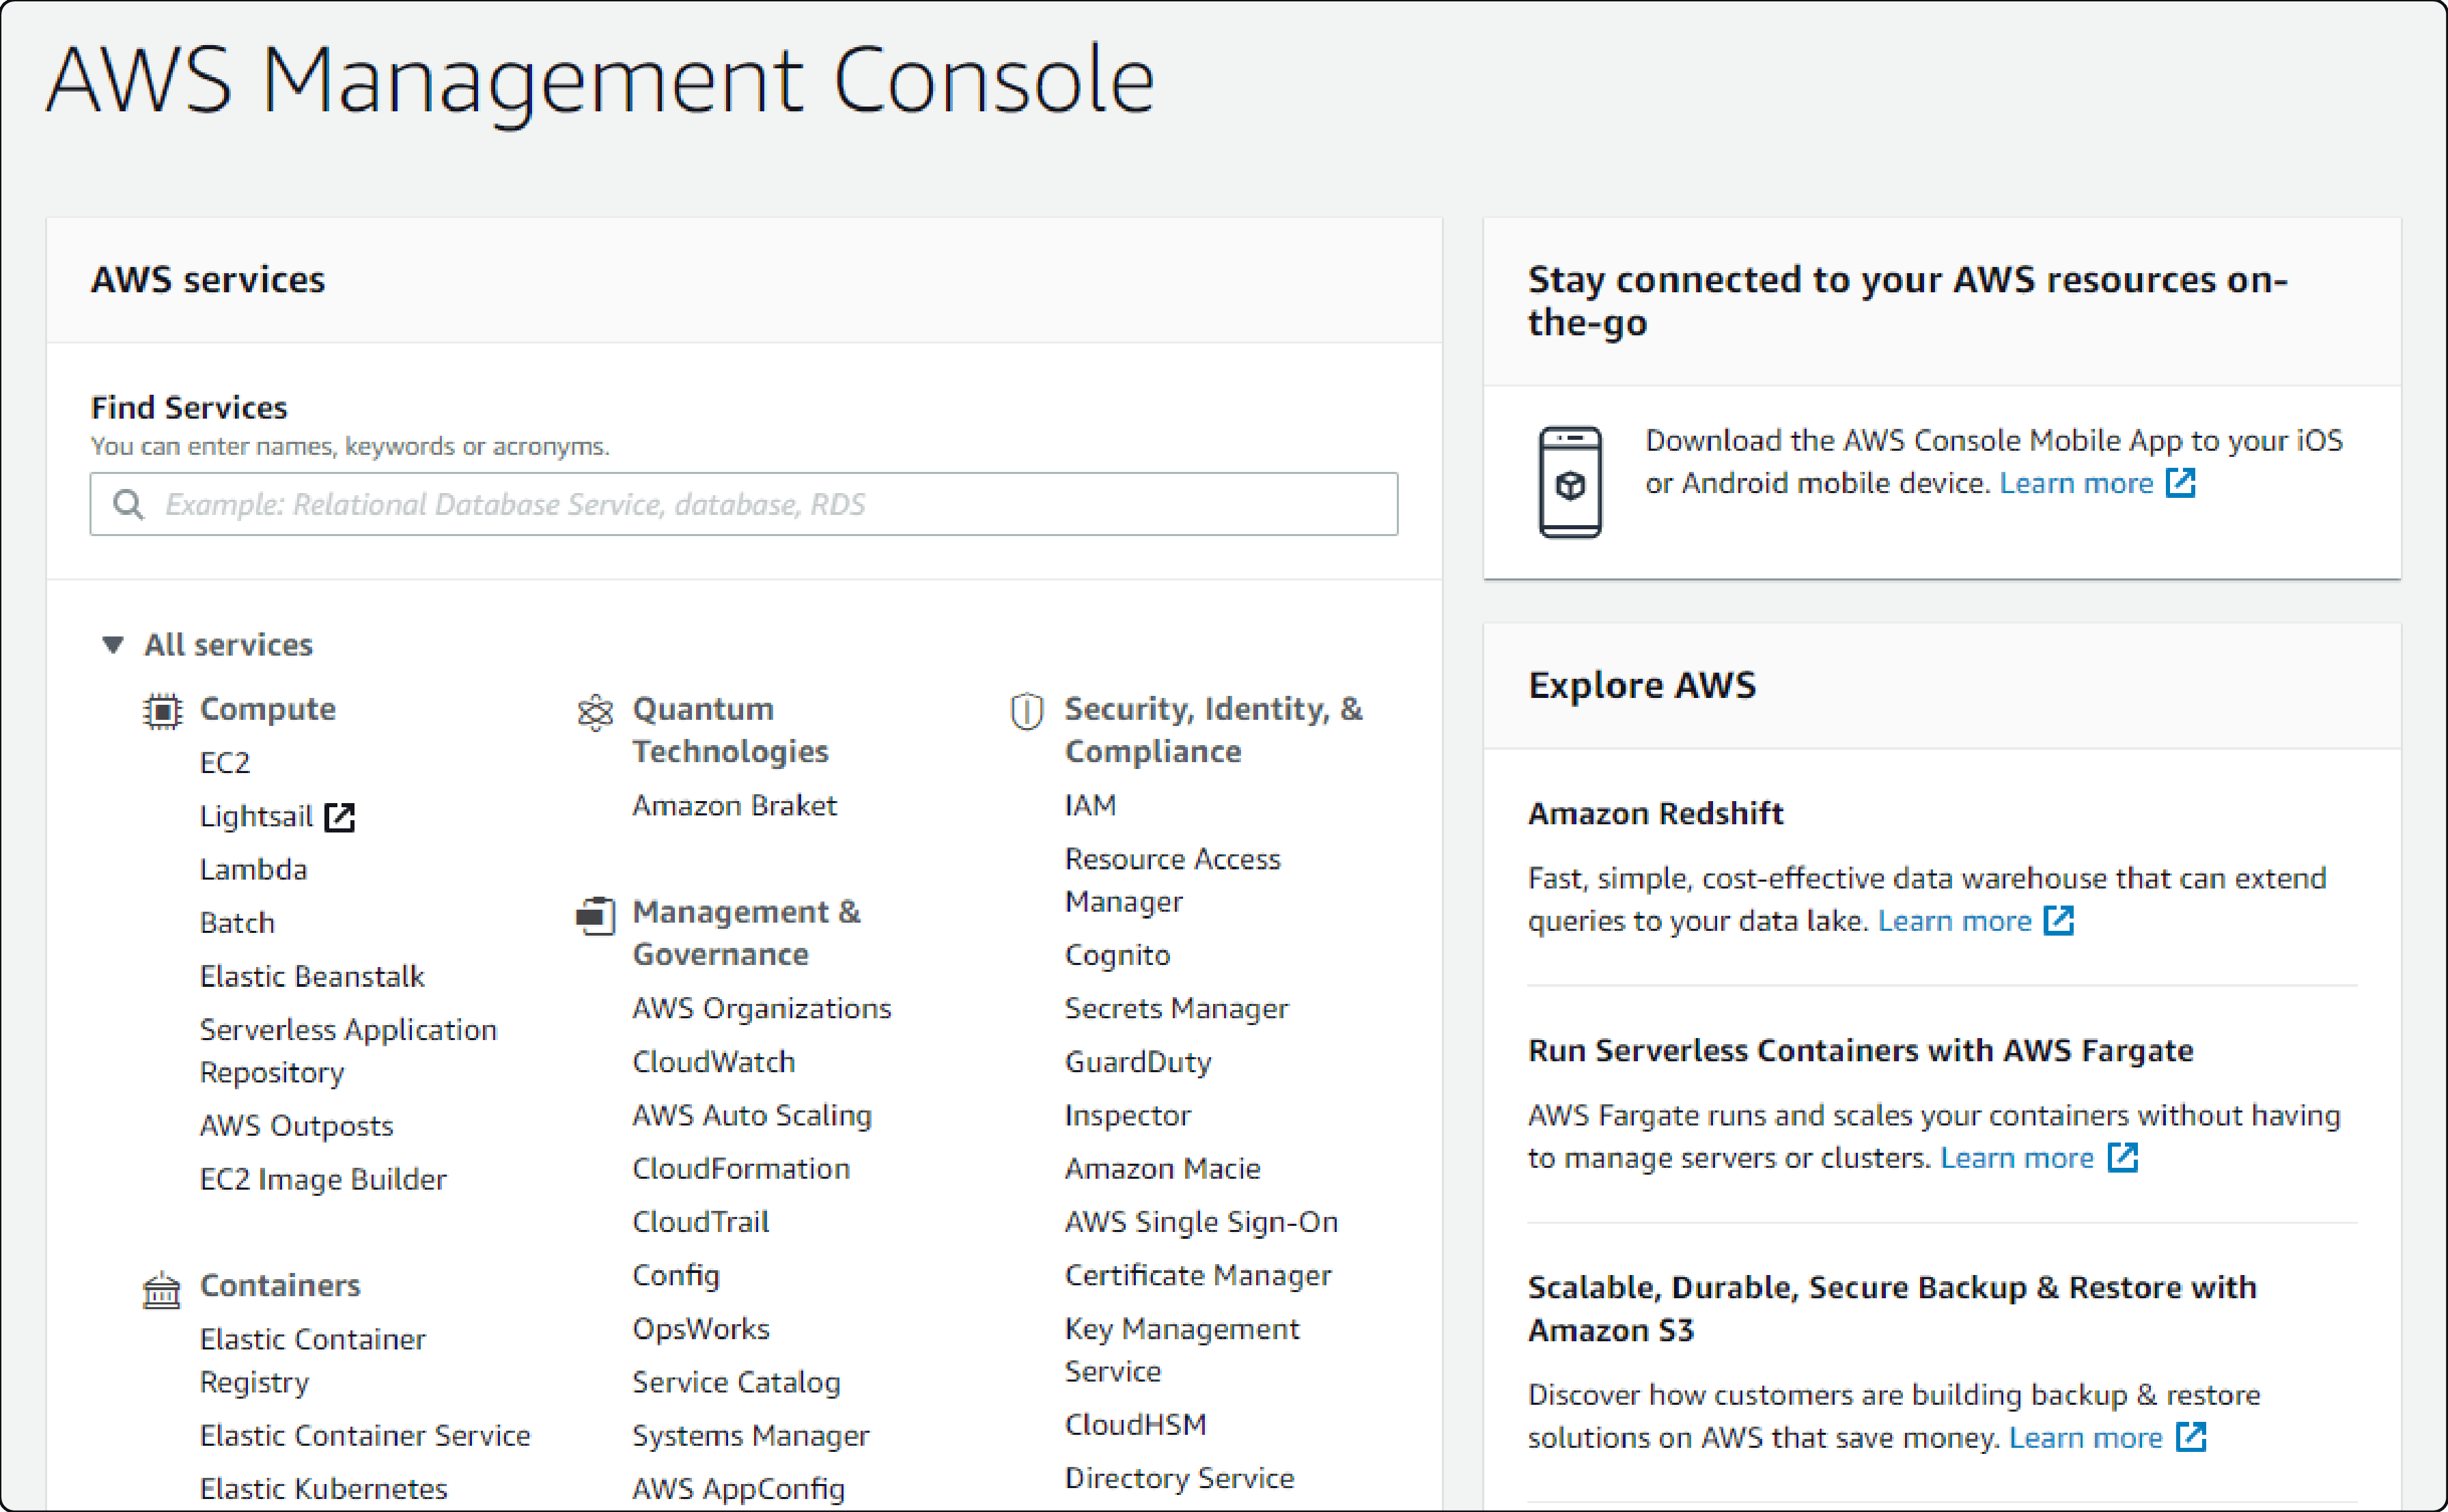
Task: Open AWS Single Sign-On
Action: pyautogui.click(x=1201, y=1222)
